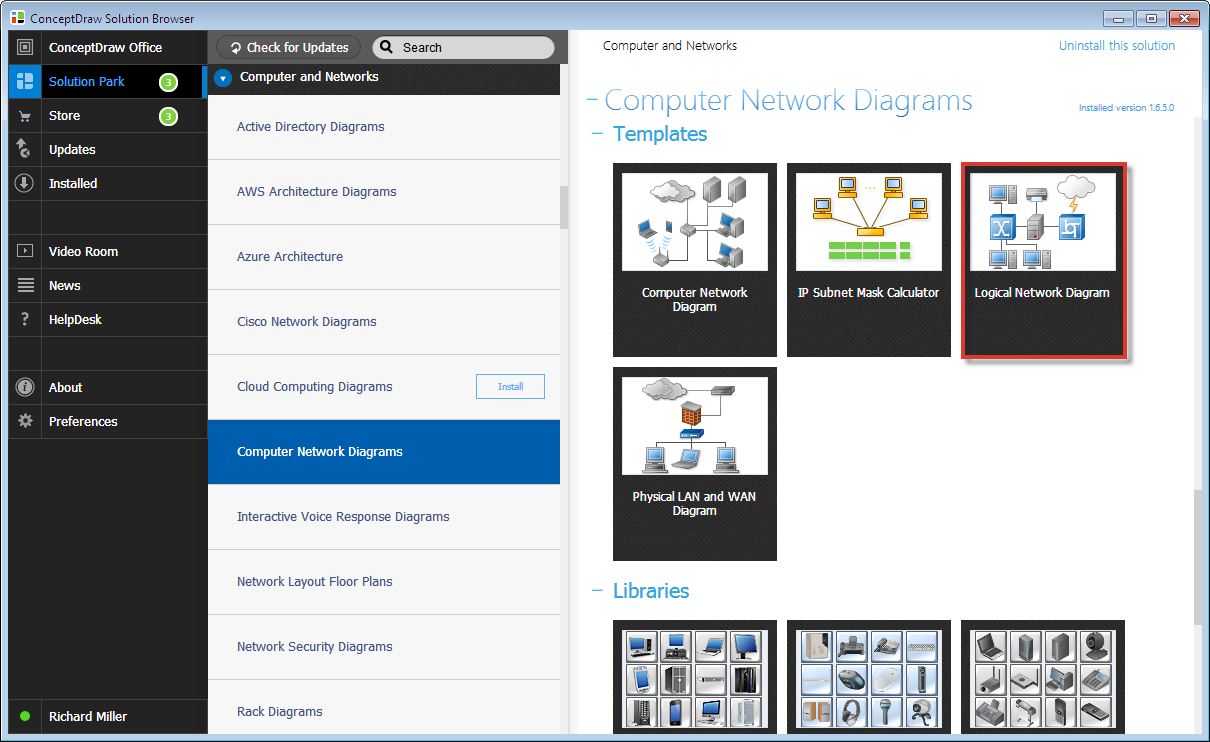Screen dimensions: 1210x742
Task: Click the search magnifier icon
Action: [x=388, y=47]
